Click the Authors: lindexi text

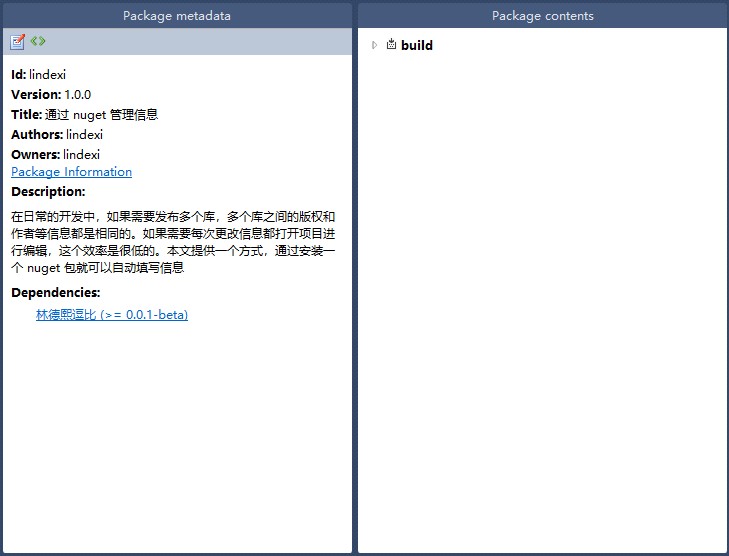pos(57,134)
